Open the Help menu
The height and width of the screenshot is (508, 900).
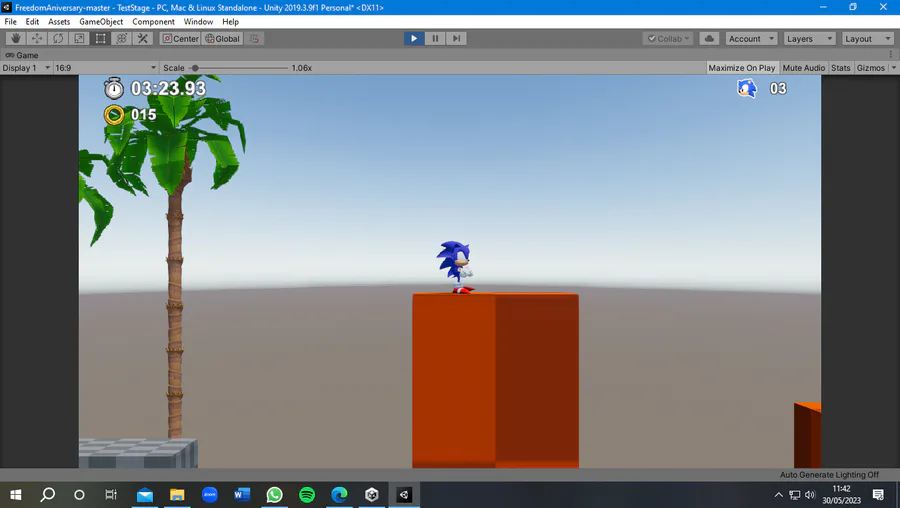(x=230, y=22)
